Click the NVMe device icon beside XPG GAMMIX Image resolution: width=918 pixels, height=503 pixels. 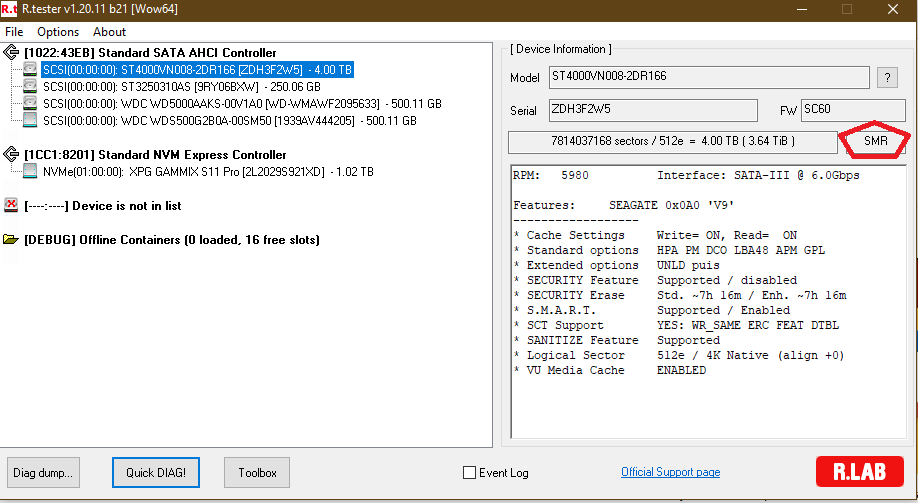tap(30, 172)
